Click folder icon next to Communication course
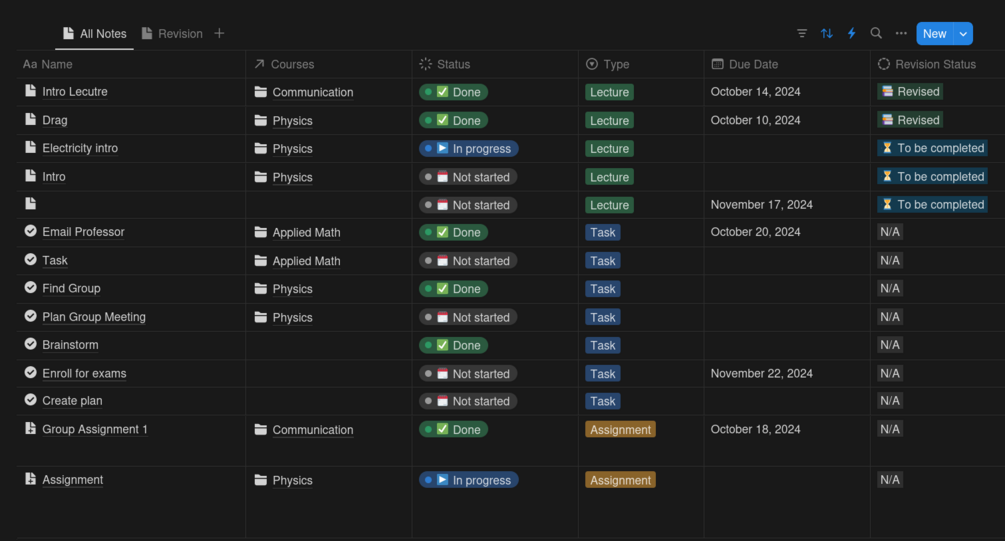1005x541 pixels. pos(260,92)
